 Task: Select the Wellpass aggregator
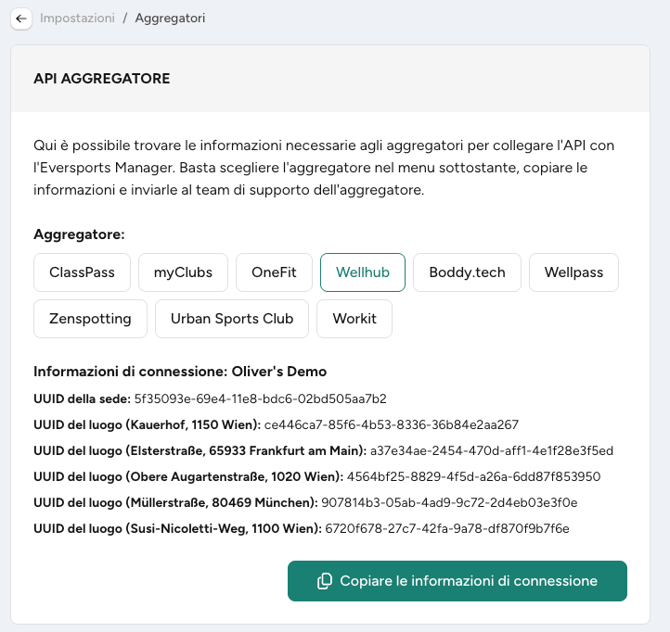point(574,273)
